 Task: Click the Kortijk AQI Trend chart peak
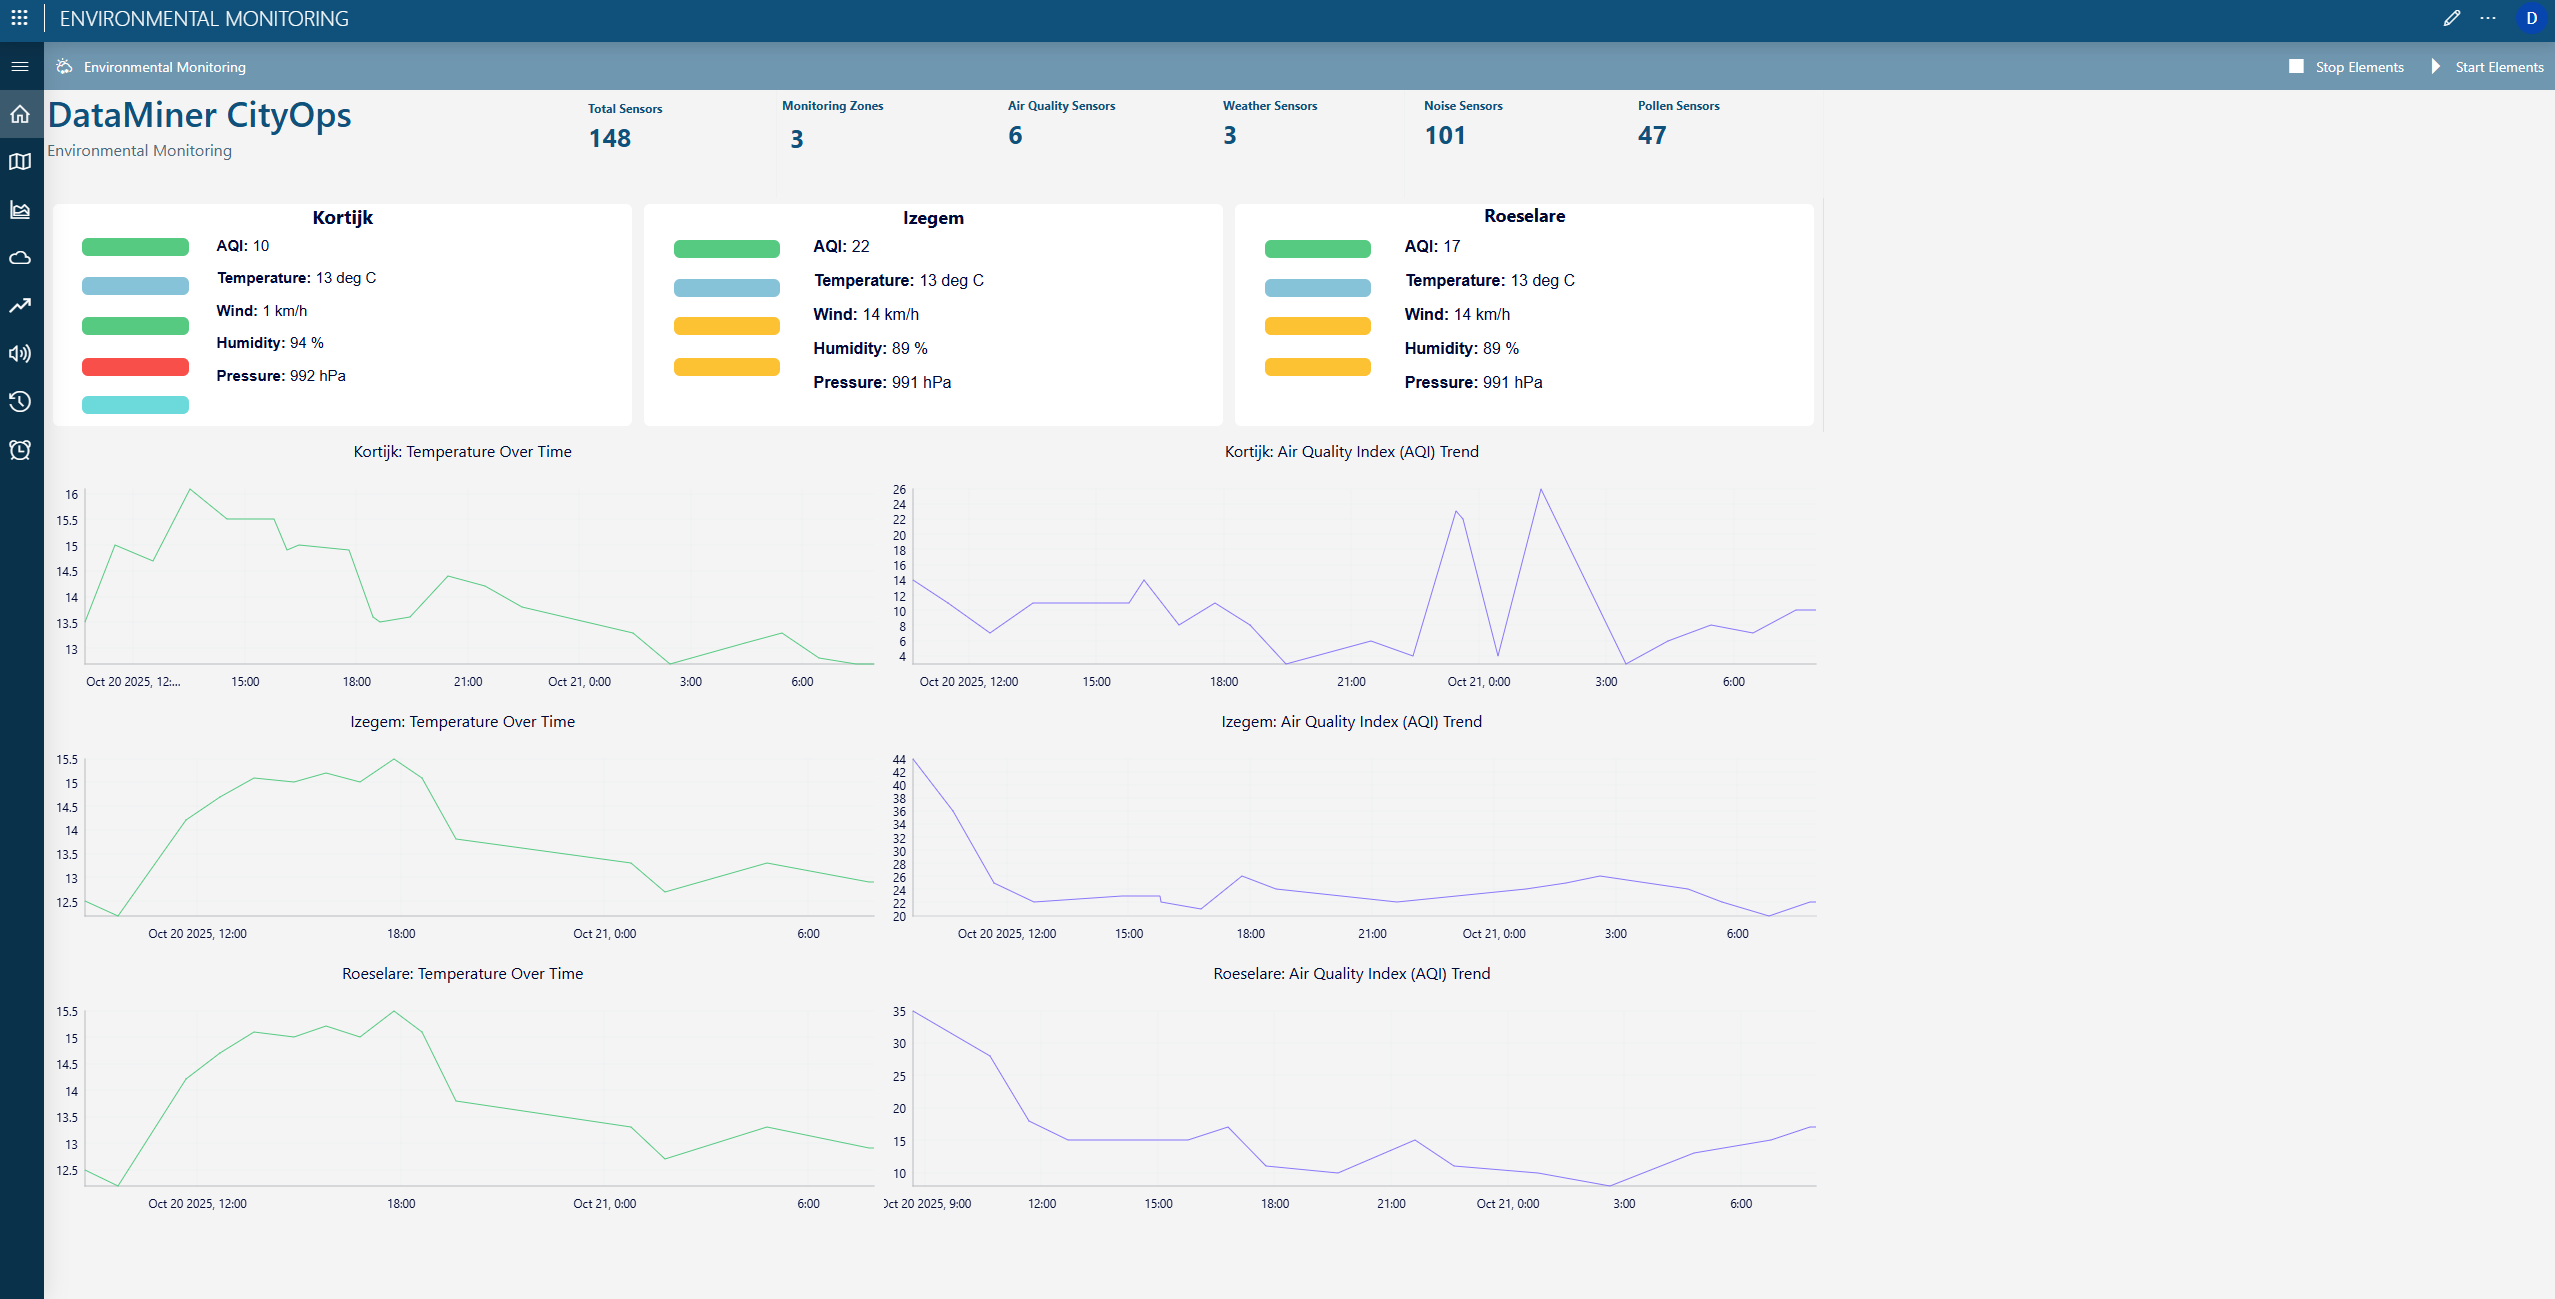tap(1540, 490)
